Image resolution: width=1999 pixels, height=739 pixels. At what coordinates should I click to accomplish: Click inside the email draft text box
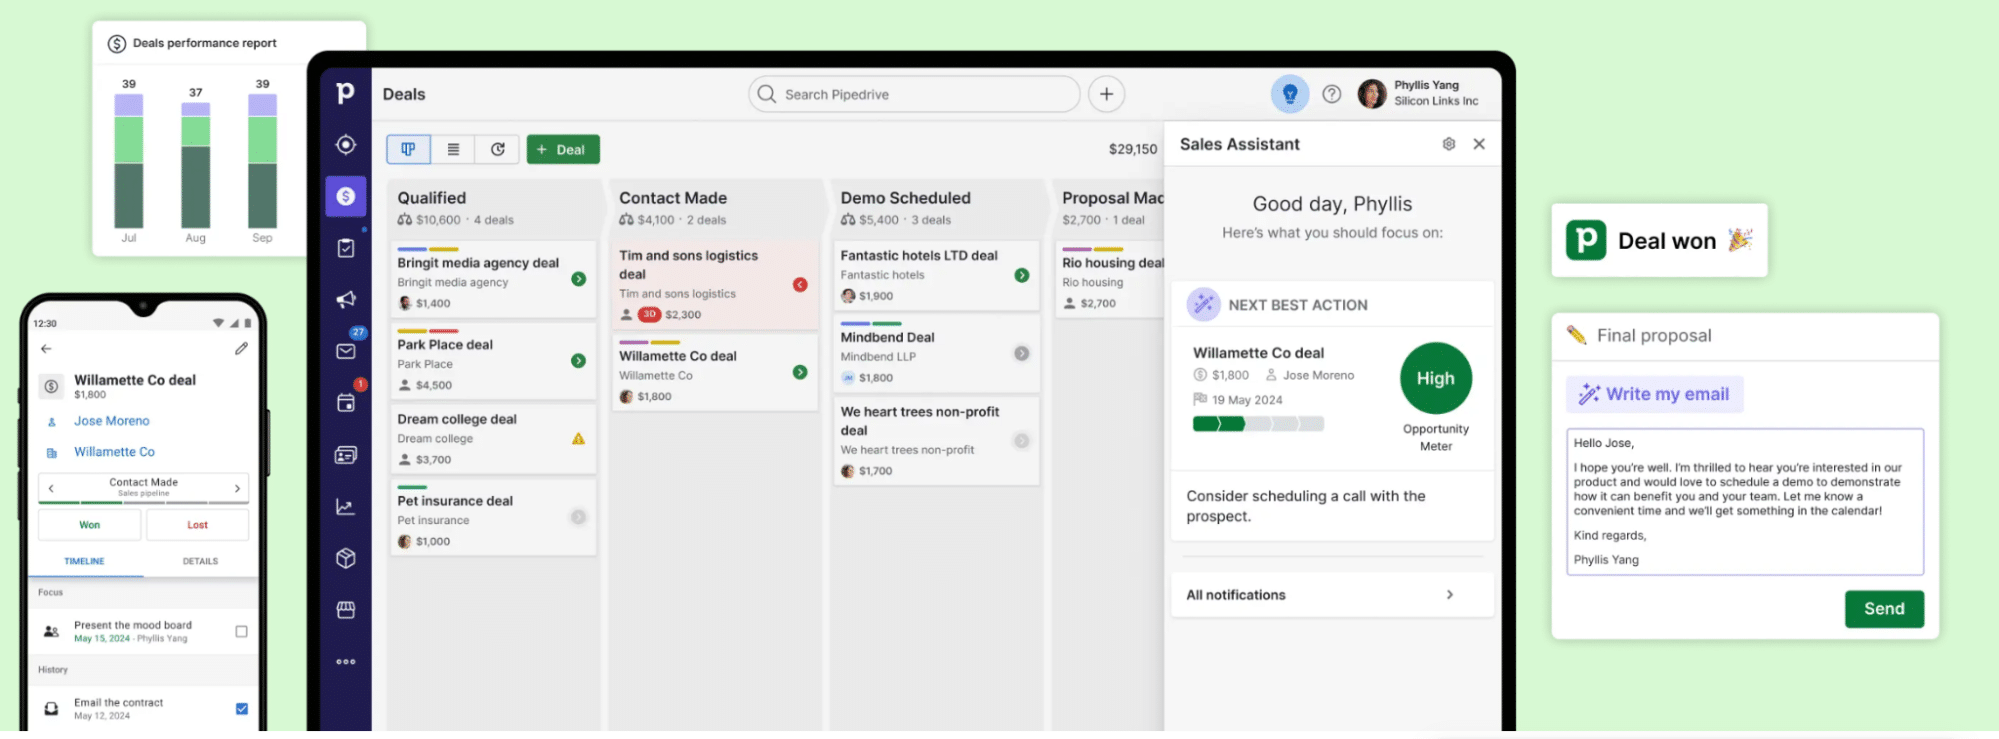(x=1745, y=502)
